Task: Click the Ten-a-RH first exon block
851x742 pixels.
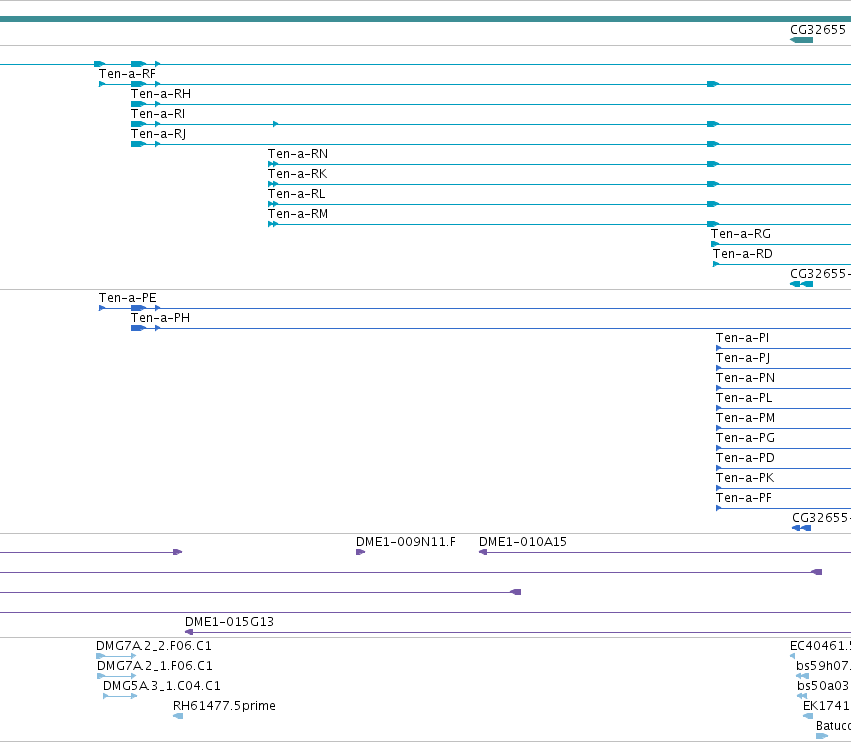Action: tap(138, 104)
